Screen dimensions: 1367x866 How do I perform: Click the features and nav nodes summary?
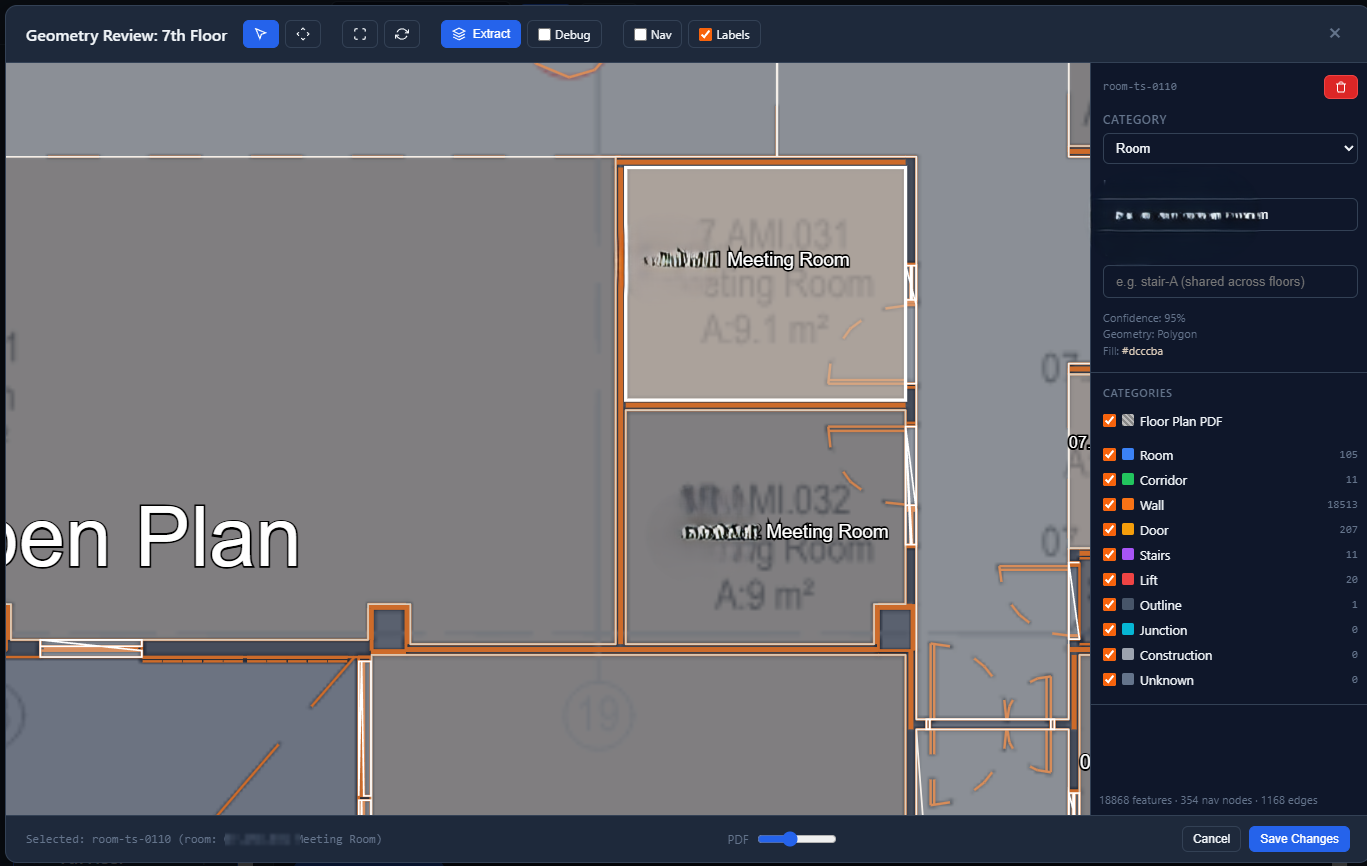[x=1208, y=800]
